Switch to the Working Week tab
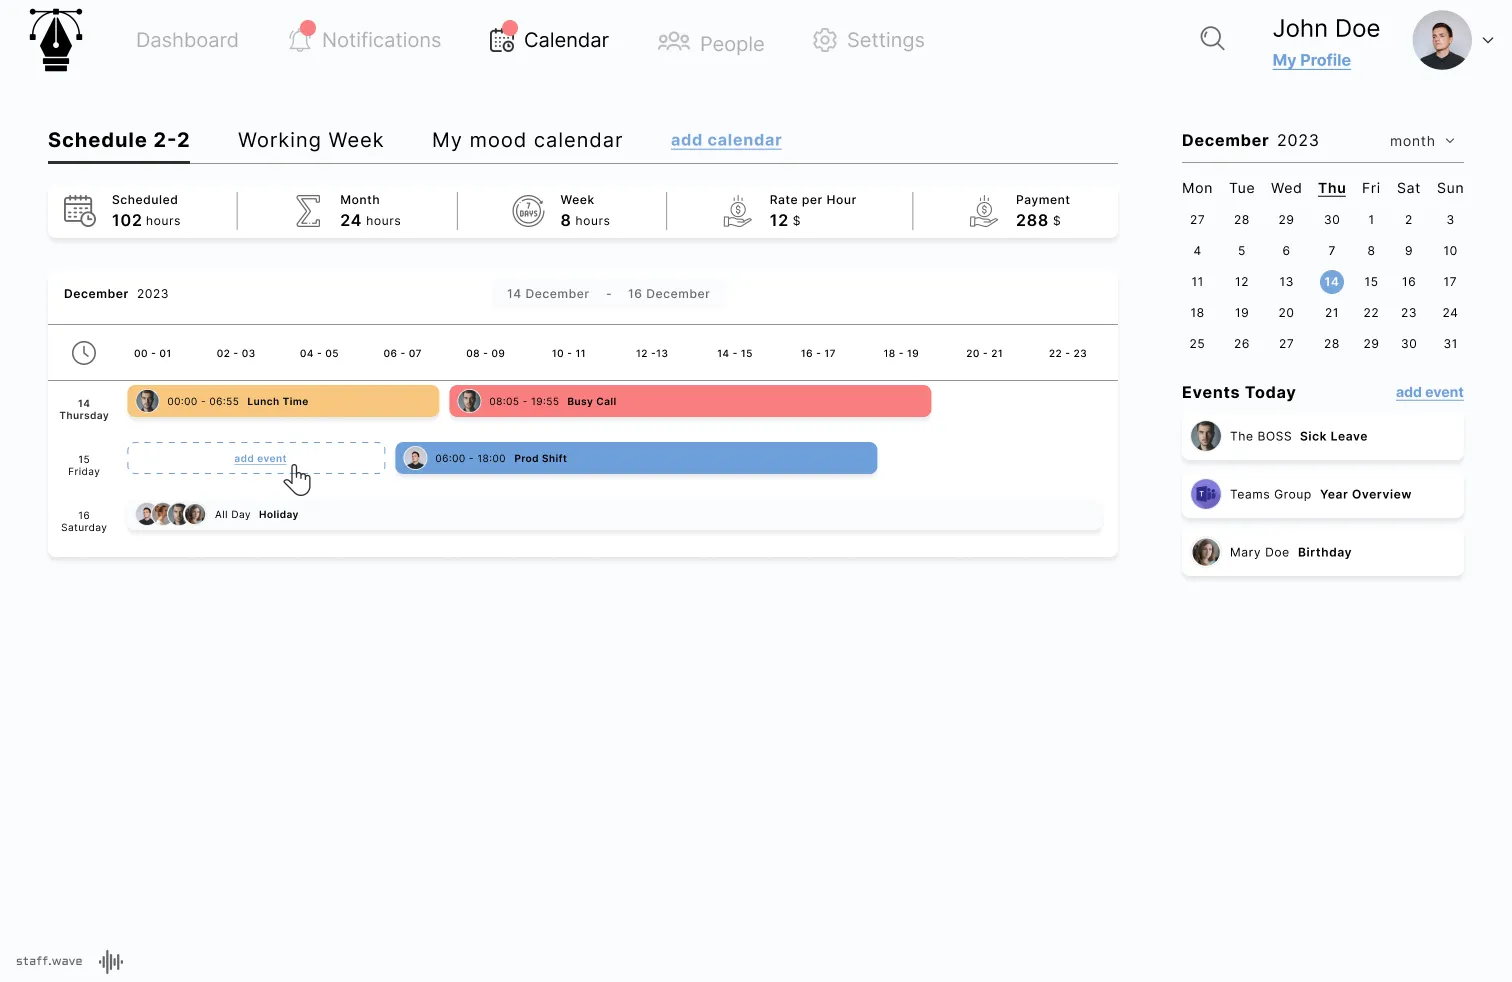 pyautogui.click(x=311, y=140)
